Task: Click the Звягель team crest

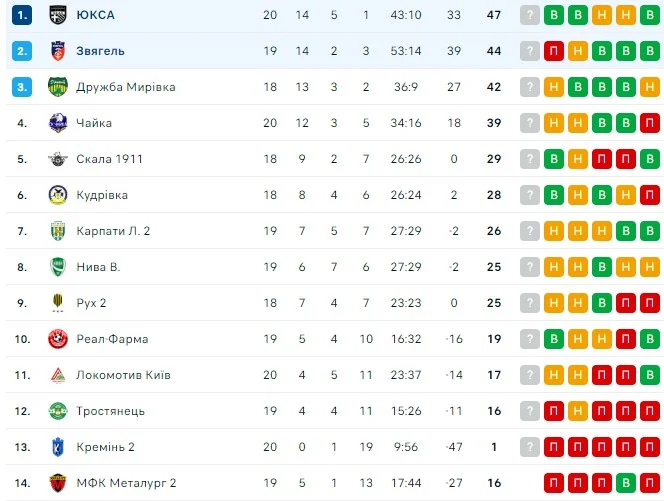Action: (57, 51)
